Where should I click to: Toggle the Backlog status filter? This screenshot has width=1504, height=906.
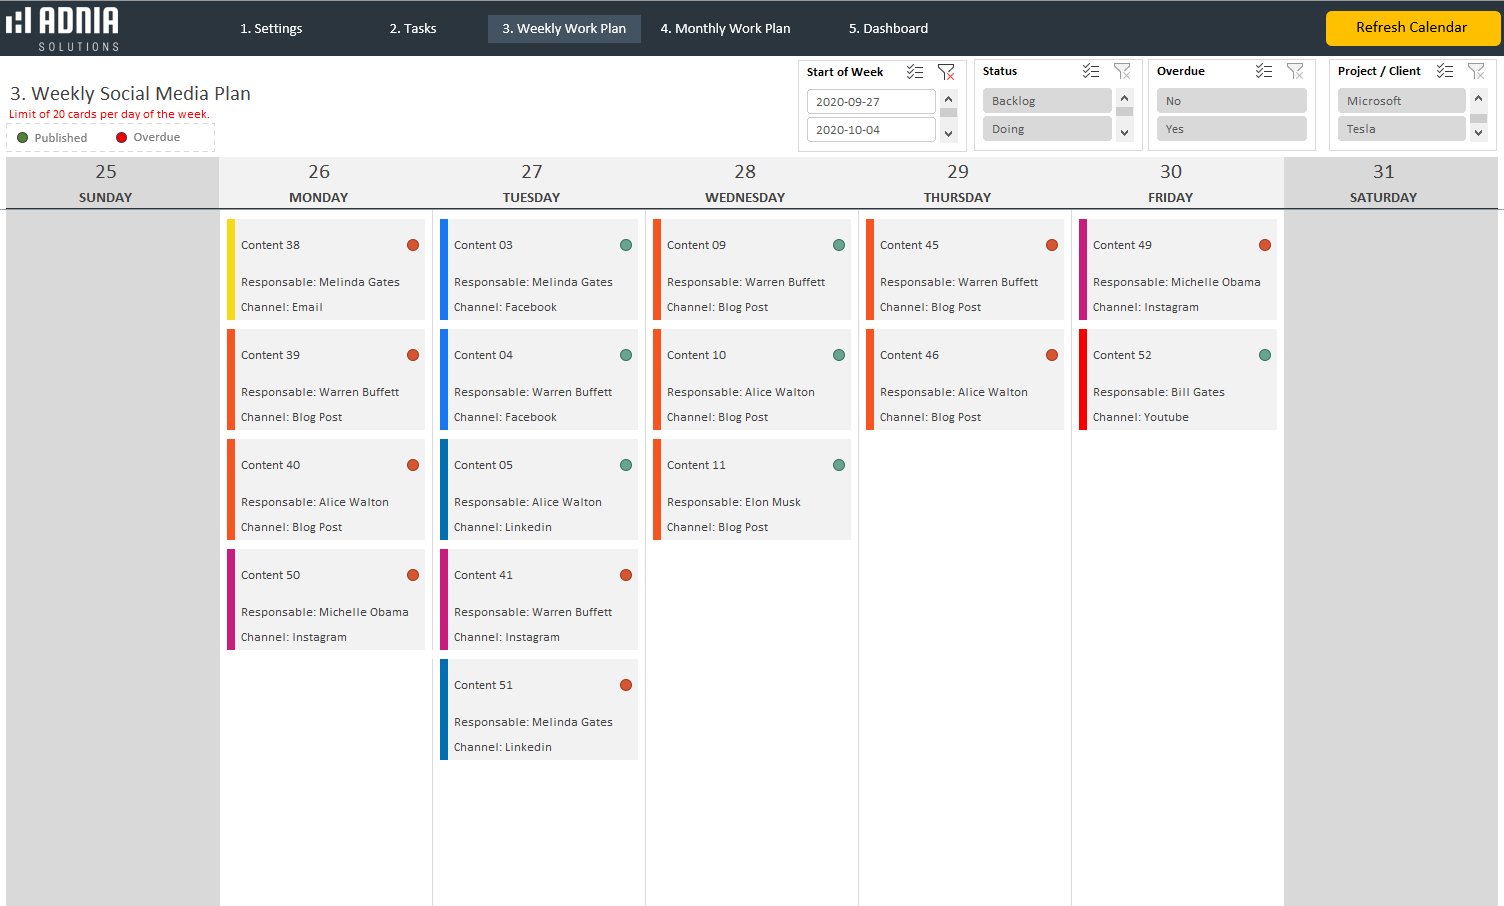(x=1046, y=101)
